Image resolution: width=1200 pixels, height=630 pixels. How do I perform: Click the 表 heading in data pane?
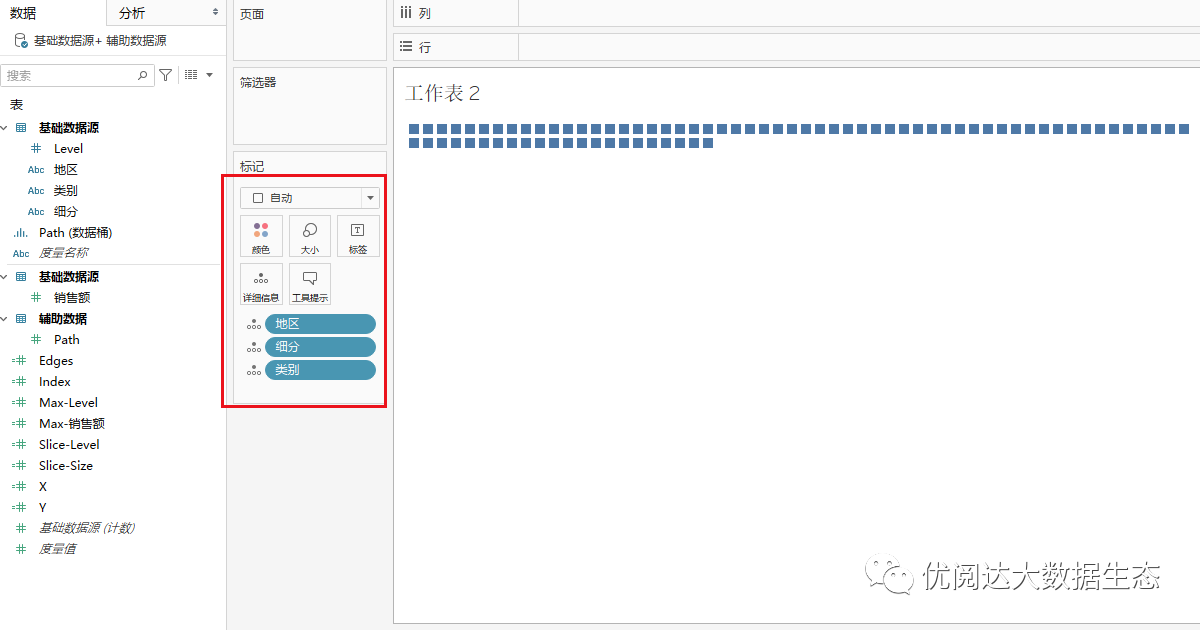(16, 105)
